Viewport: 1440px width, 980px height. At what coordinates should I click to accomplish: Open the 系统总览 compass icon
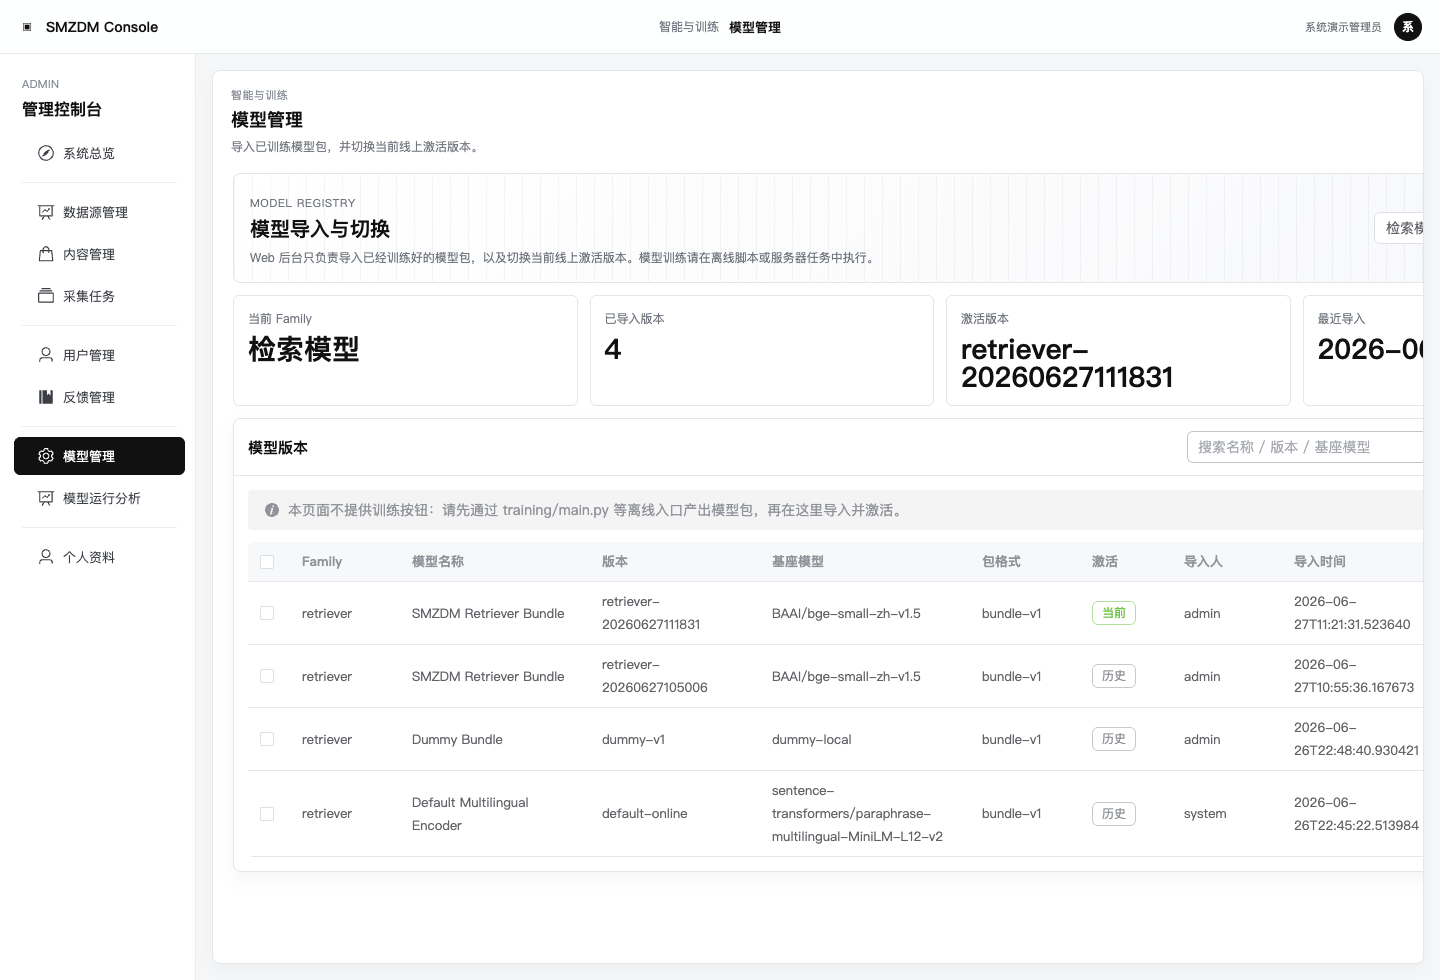(x=46, y=153)
